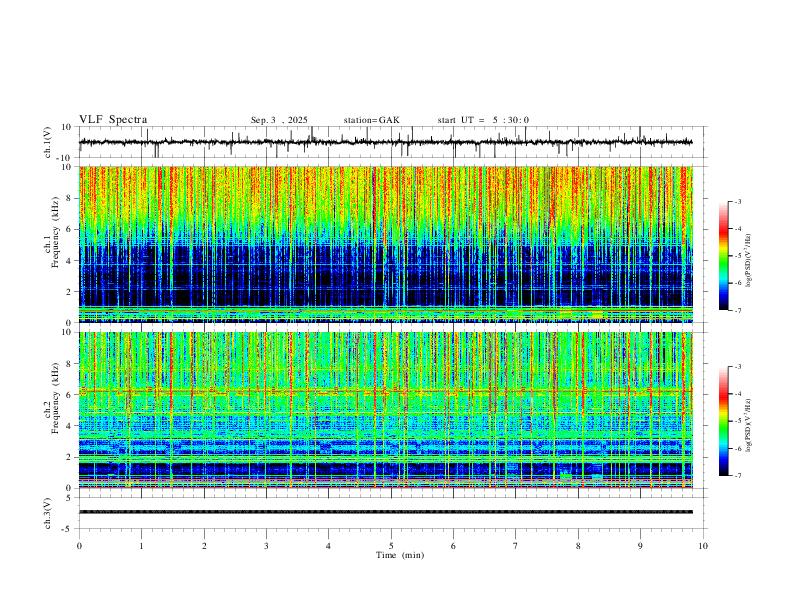Click the "VLF Spectra" plot title
792x612 pixels.
click(x=113, y=120)
